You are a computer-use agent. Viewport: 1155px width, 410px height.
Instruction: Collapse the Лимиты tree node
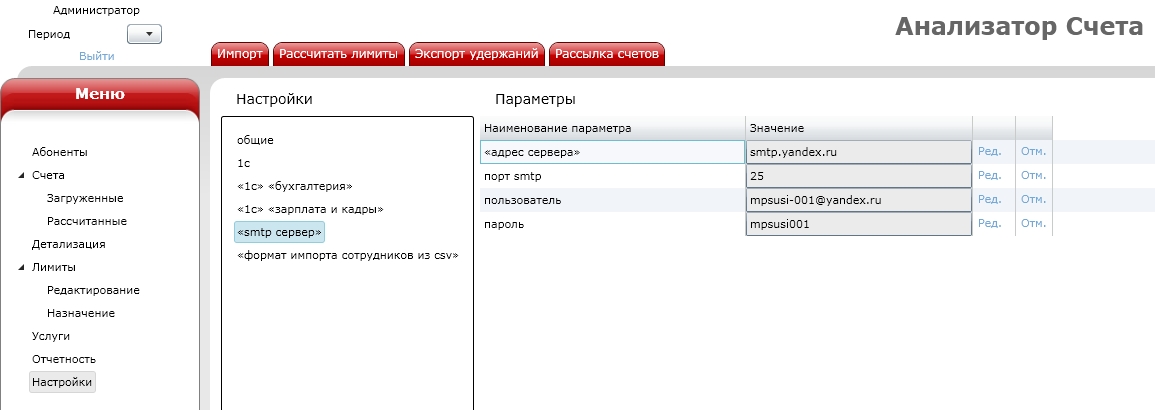tap(22, 267)
